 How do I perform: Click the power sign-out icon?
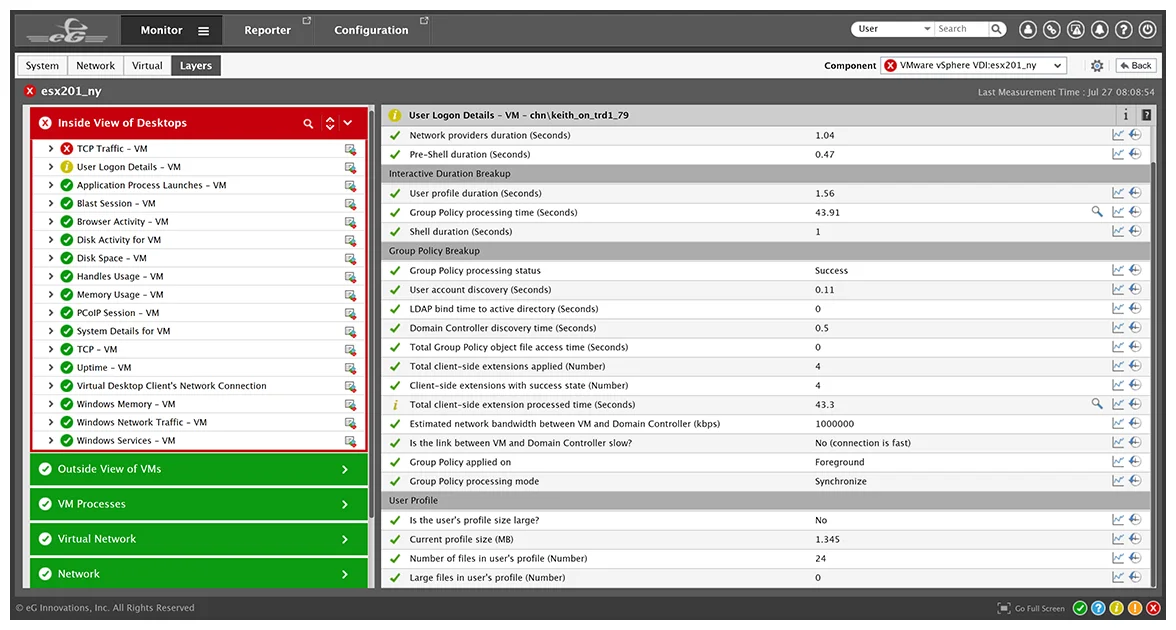[1148, 29]
